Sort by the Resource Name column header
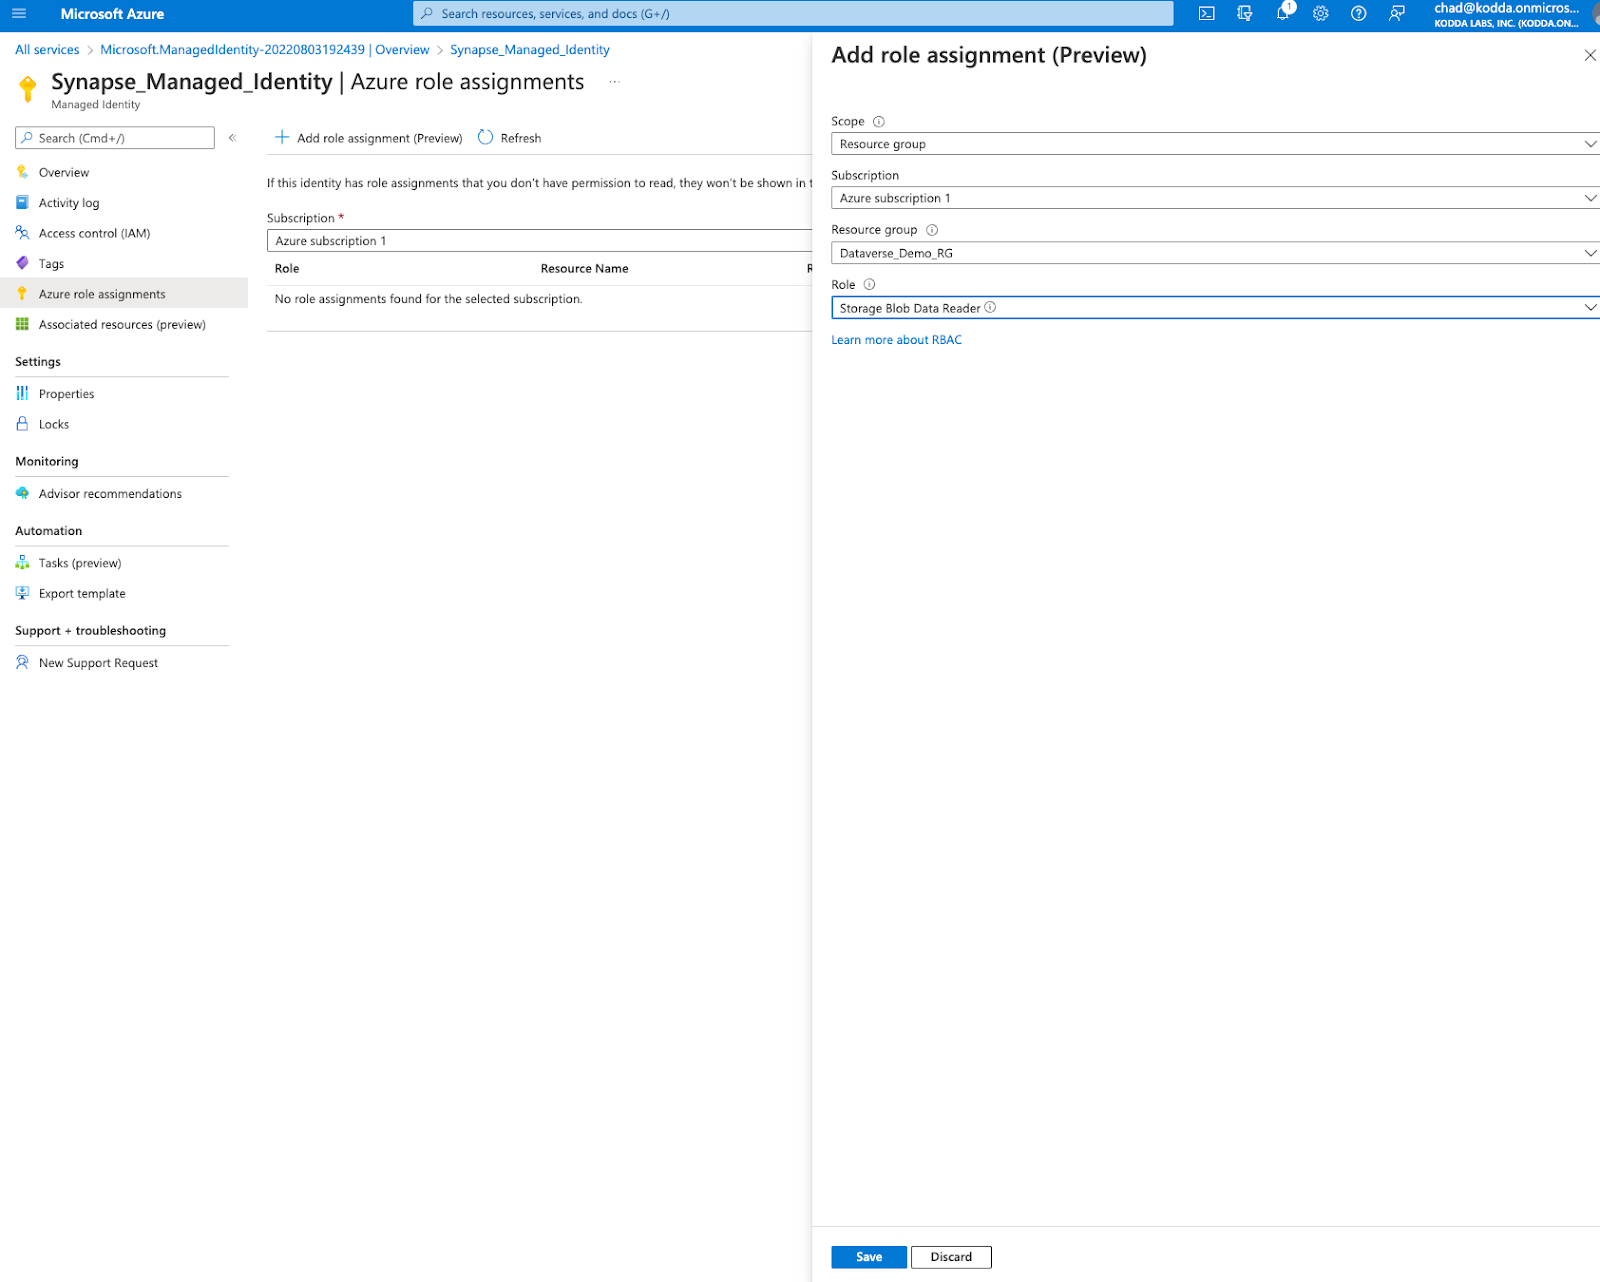Screen dimensions: 1600x1282 [584, 269]
